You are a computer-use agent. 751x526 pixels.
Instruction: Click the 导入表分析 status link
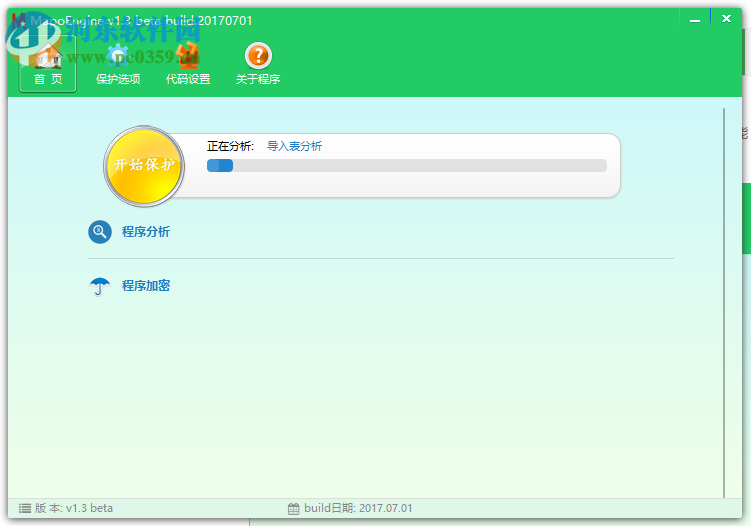coord(294,146)
